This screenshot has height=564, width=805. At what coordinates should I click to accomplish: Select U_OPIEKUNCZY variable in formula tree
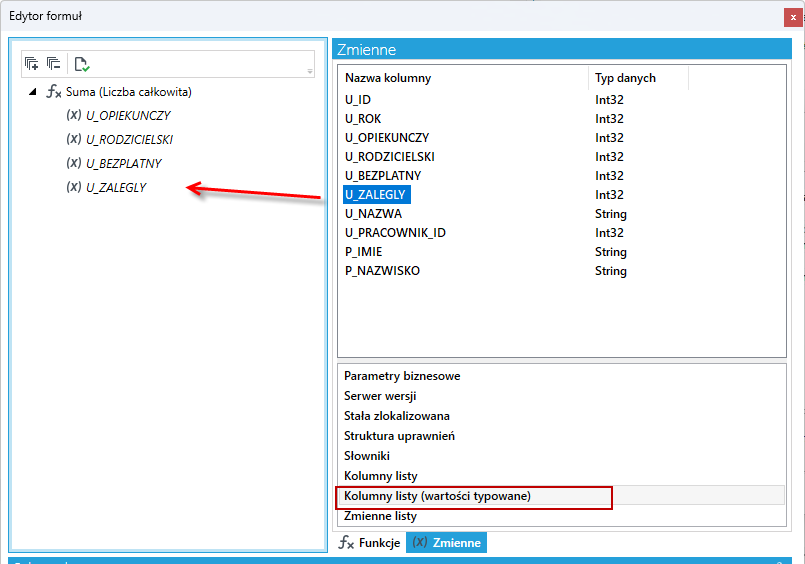click(128, 115)
